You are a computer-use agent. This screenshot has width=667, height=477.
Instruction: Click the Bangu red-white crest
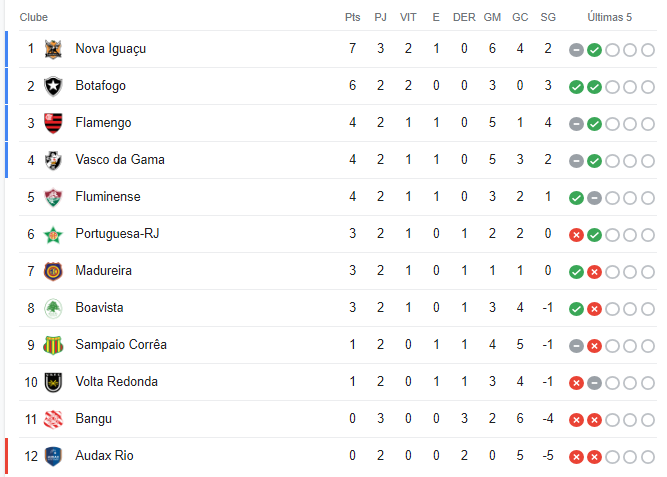(x=53, y=420)
